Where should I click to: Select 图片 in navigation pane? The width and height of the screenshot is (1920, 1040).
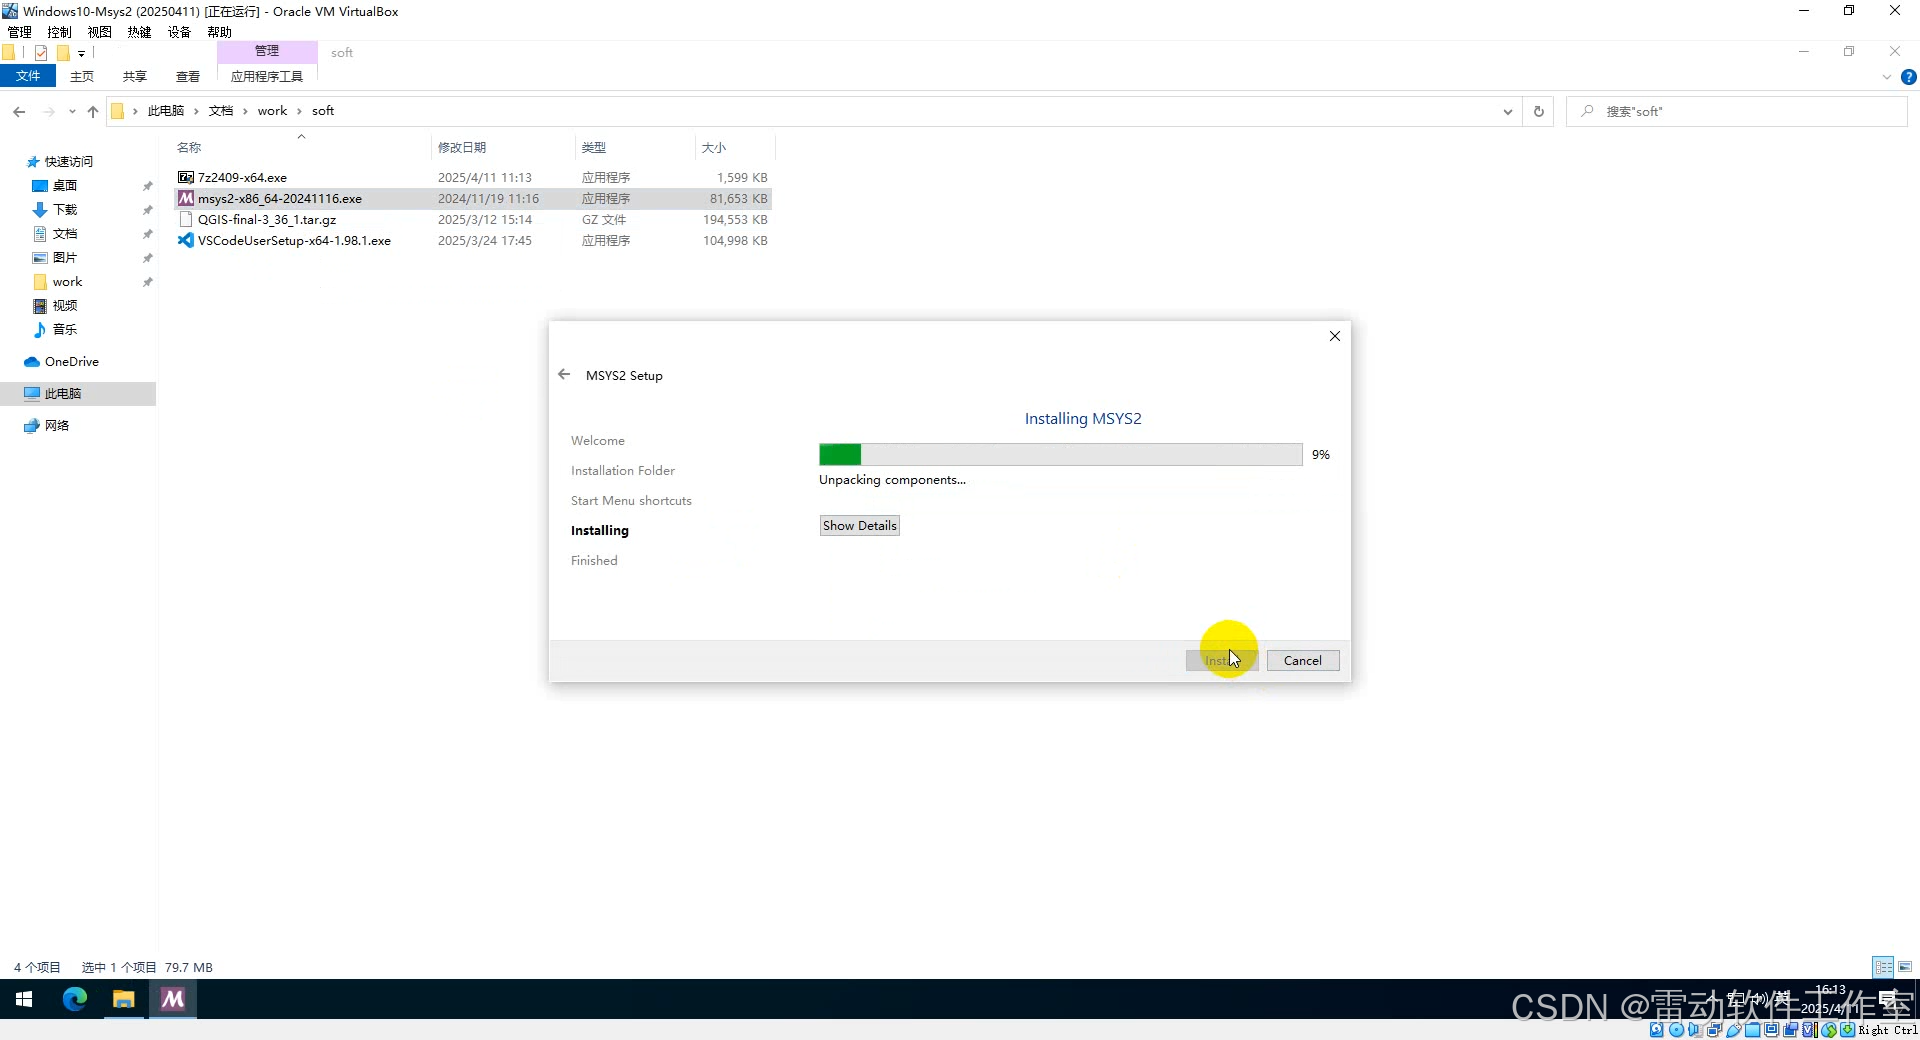65,257
